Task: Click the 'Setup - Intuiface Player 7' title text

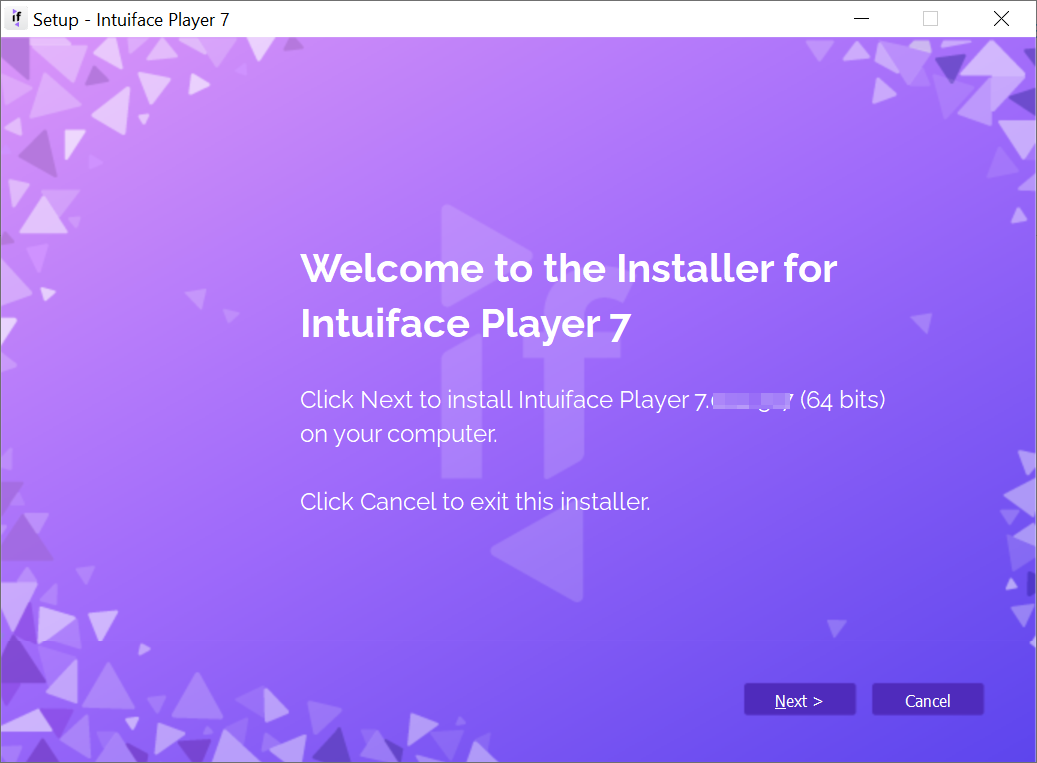Action: [131, 20]
